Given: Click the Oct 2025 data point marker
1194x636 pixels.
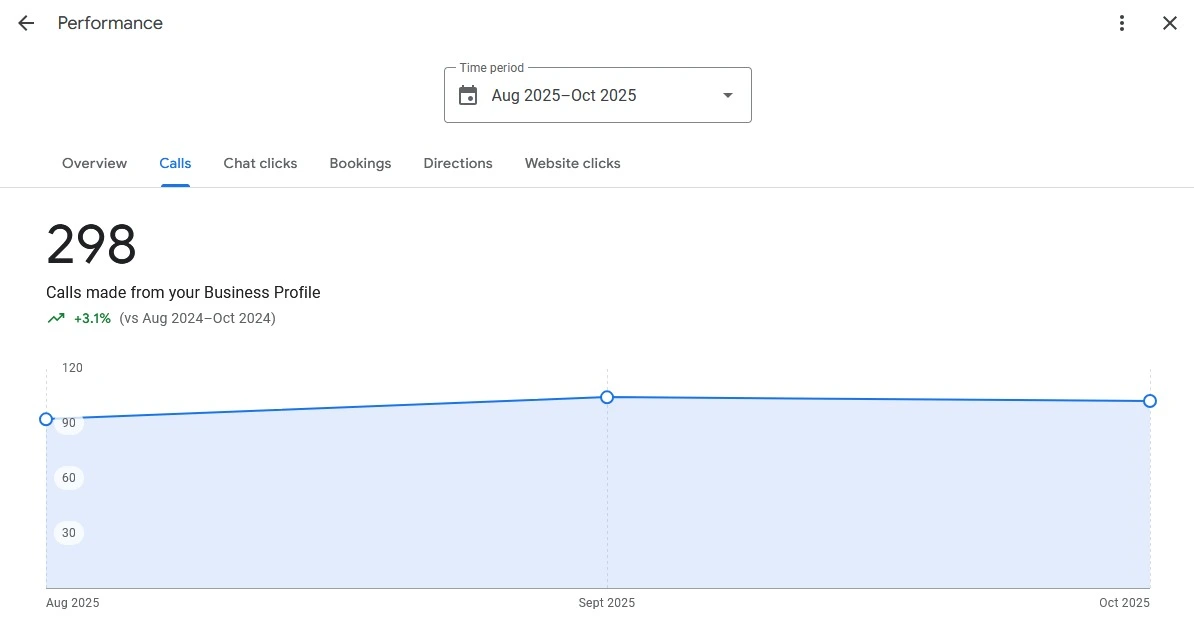Looking at the screenshot, I should 1150,401.
